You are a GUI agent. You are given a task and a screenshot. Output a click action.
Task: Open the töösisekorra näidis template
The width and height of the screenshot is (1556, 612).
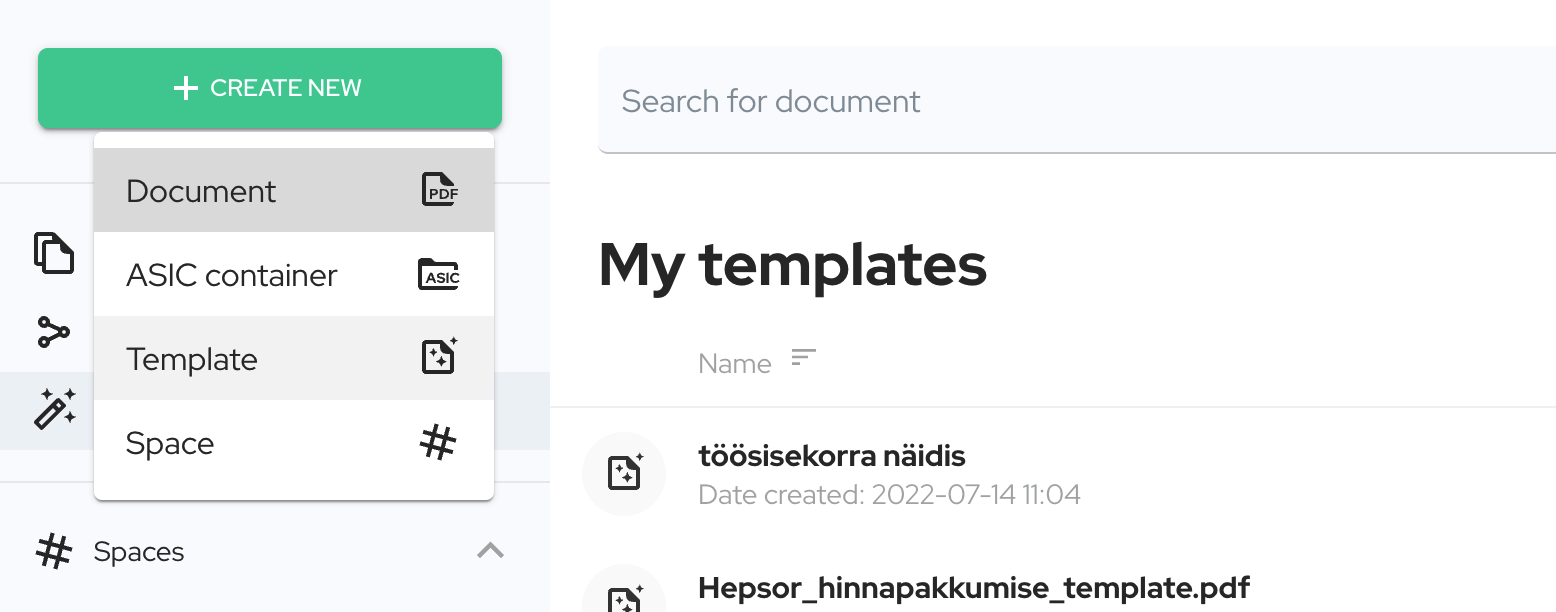pyautogui.click(x=831, y=455)
